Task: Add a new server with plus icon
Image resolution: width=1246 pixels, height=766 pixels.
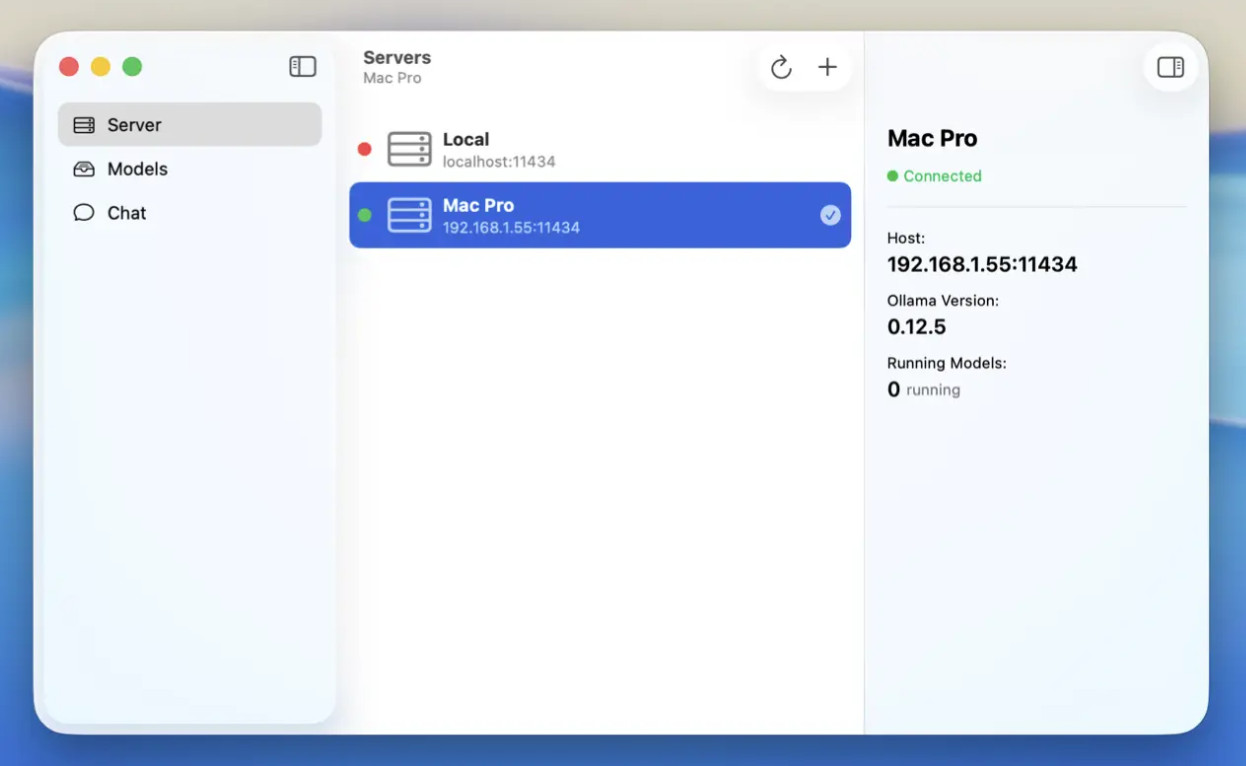Action: click(827, 67)
